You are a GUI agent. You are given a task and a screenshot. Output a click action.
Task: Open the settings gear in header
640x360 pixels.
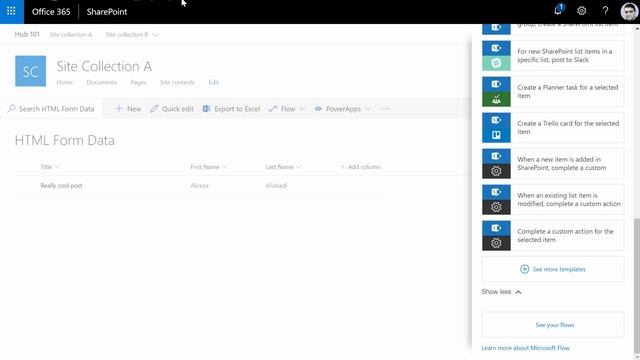582,11
